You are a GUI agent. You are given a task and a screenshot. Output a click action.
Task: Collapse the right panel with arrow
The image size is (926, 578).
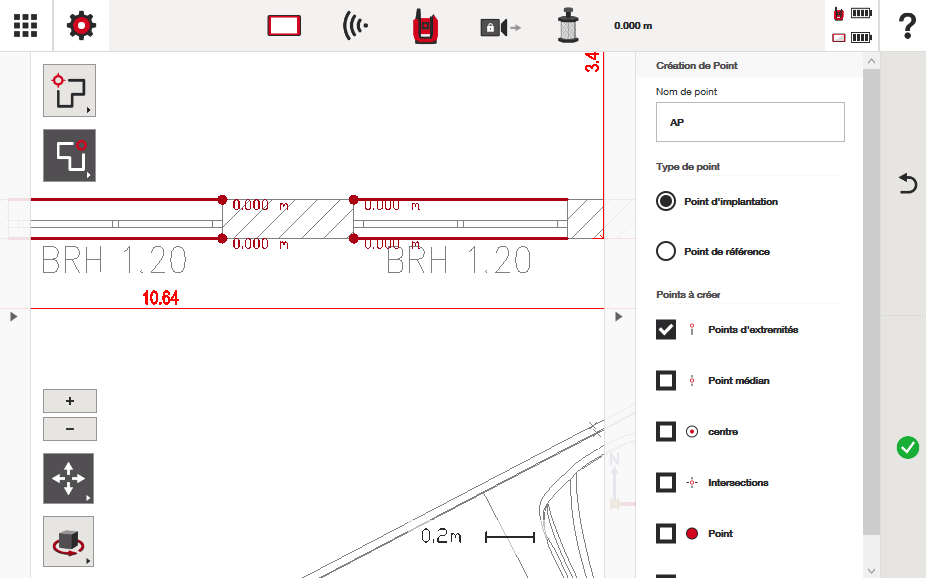(x=619, y=317)
